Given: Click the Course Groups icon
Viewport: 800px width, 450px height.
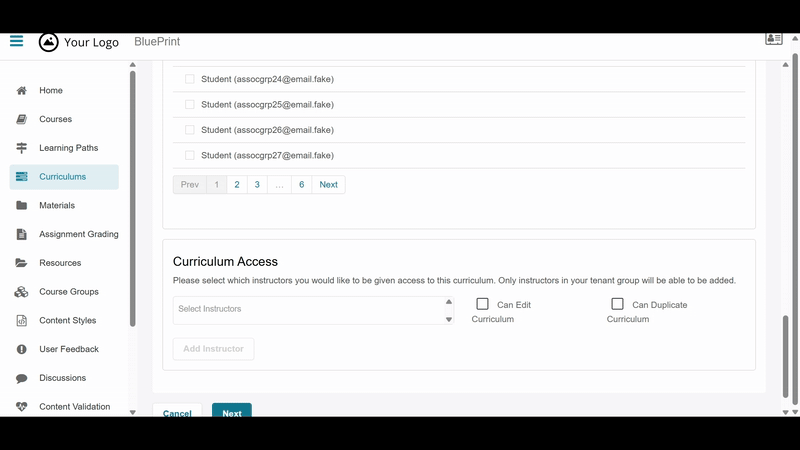Looking at the screenshot, I should click(x=21, y=292).
